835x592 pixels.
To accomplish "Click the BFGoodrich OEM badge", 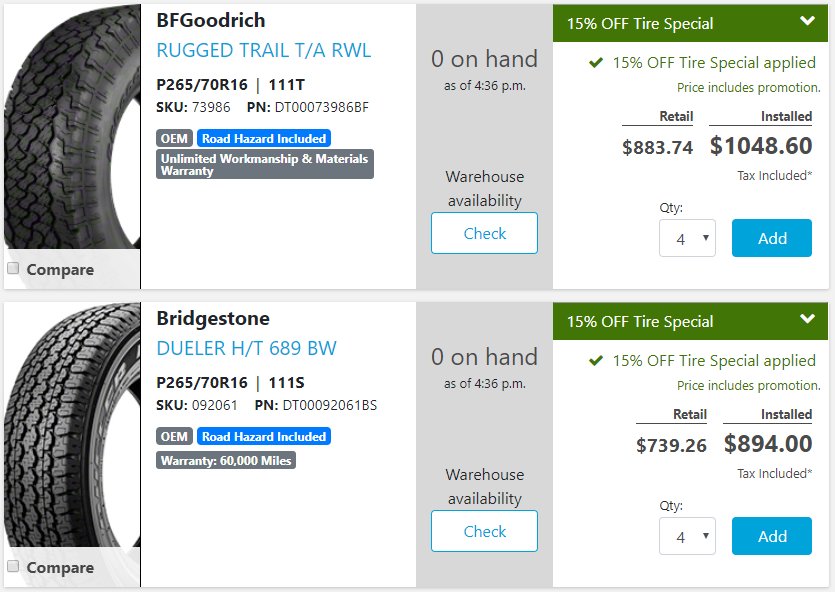I will [x=174, y=138].
